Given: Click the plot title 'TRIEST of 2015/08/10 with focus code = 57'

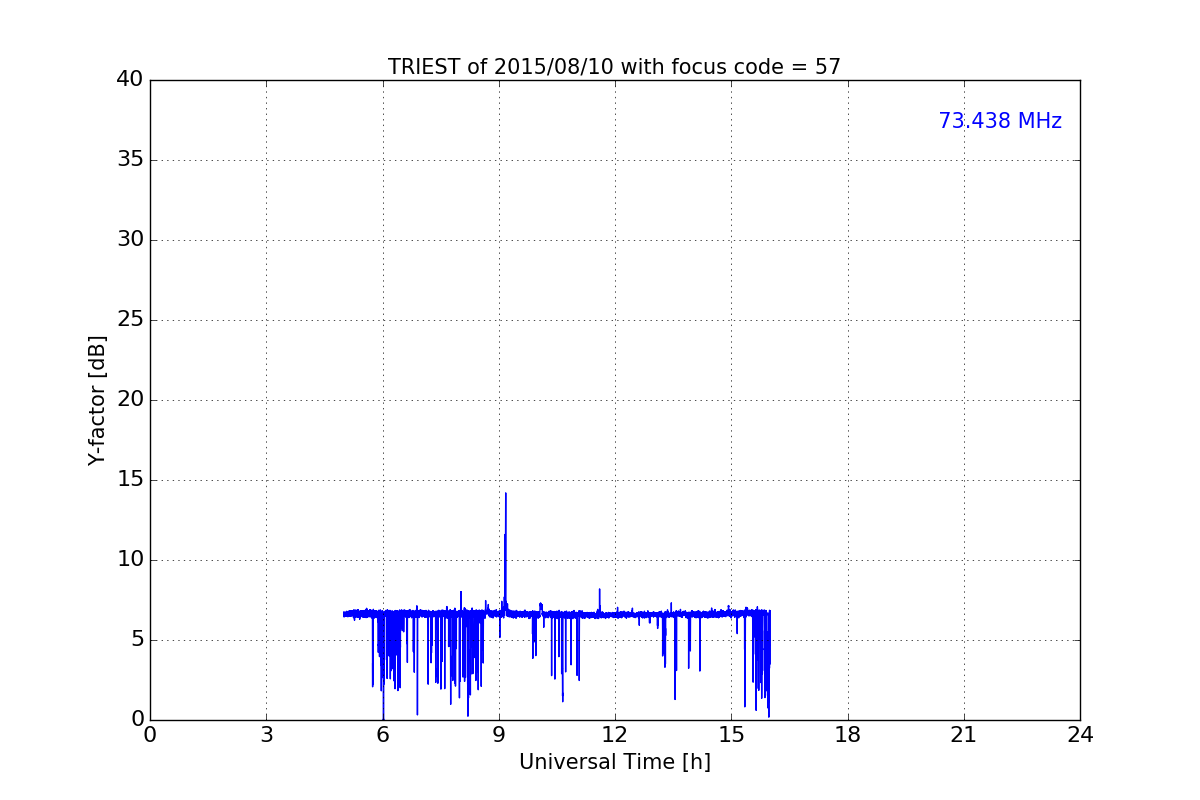Looking at the screenshot, I should point(614,67).
